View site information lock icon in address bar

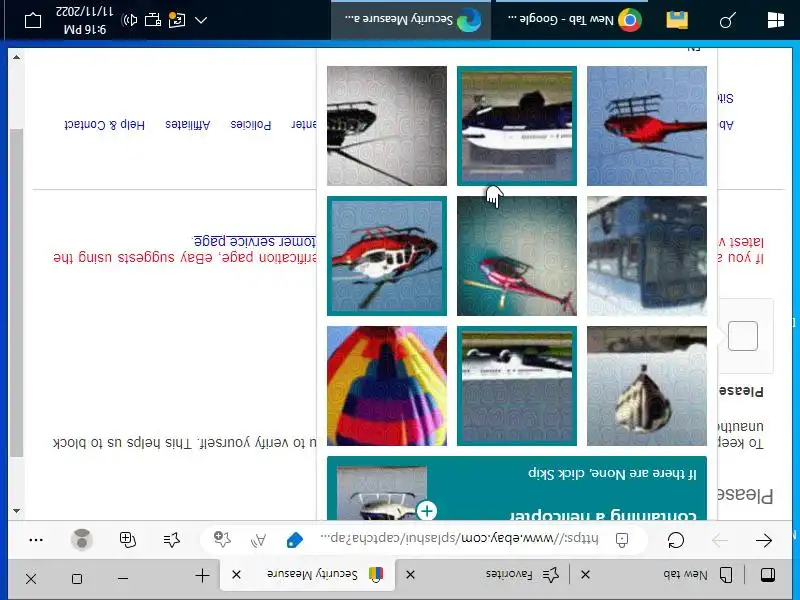click(x=622, y=540)
